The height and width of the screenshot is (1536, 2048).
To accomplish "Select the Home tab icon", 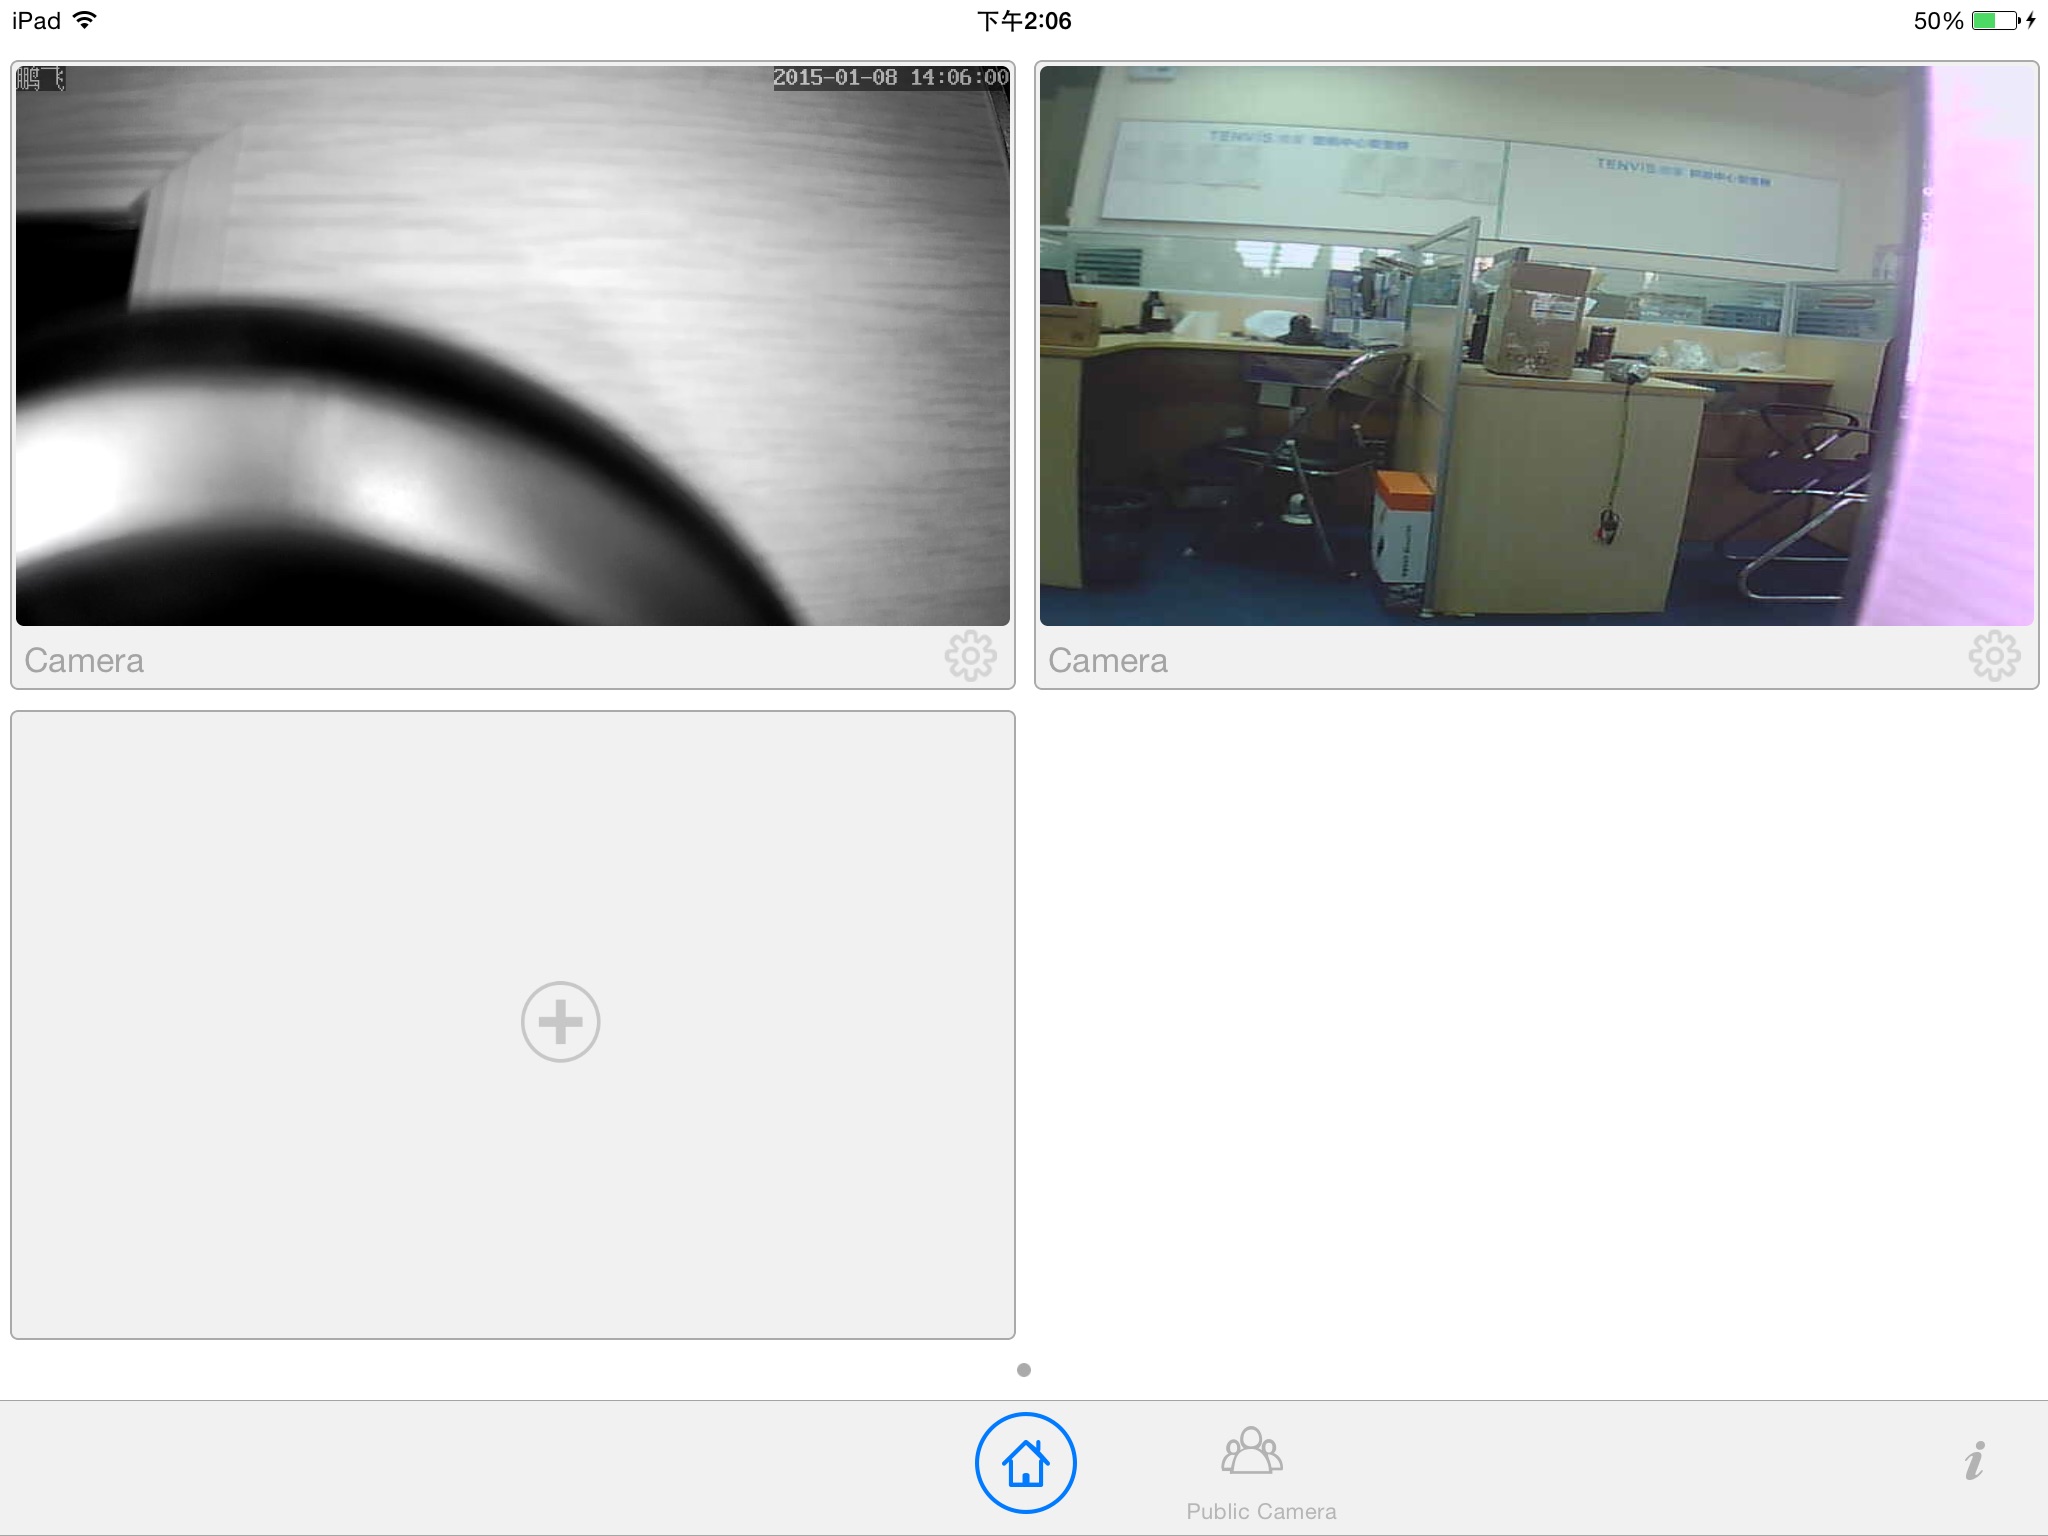I will pos(1025,1463).
